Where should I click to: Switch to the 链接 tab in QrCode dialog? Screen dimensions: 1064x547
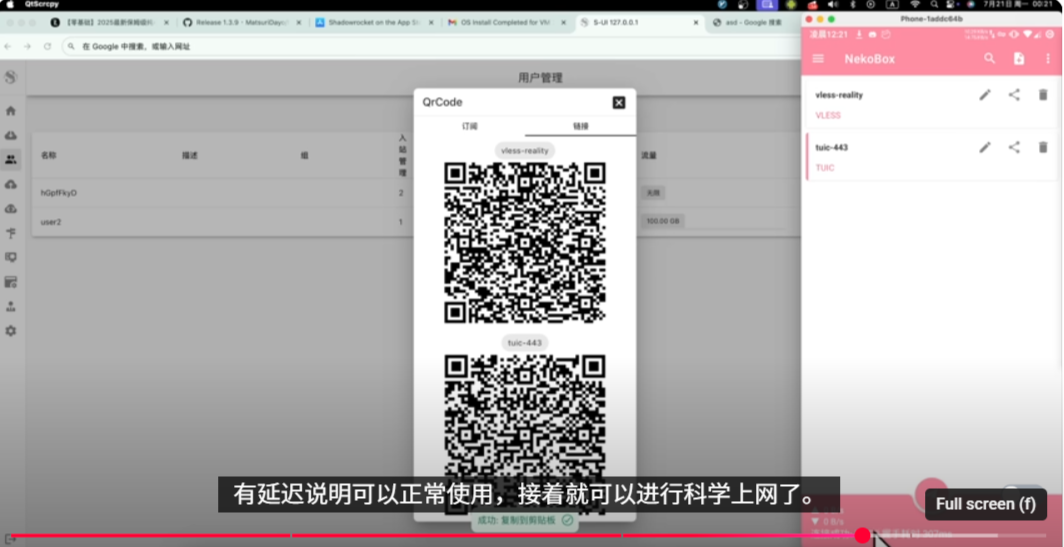click(x=581, y=126)
